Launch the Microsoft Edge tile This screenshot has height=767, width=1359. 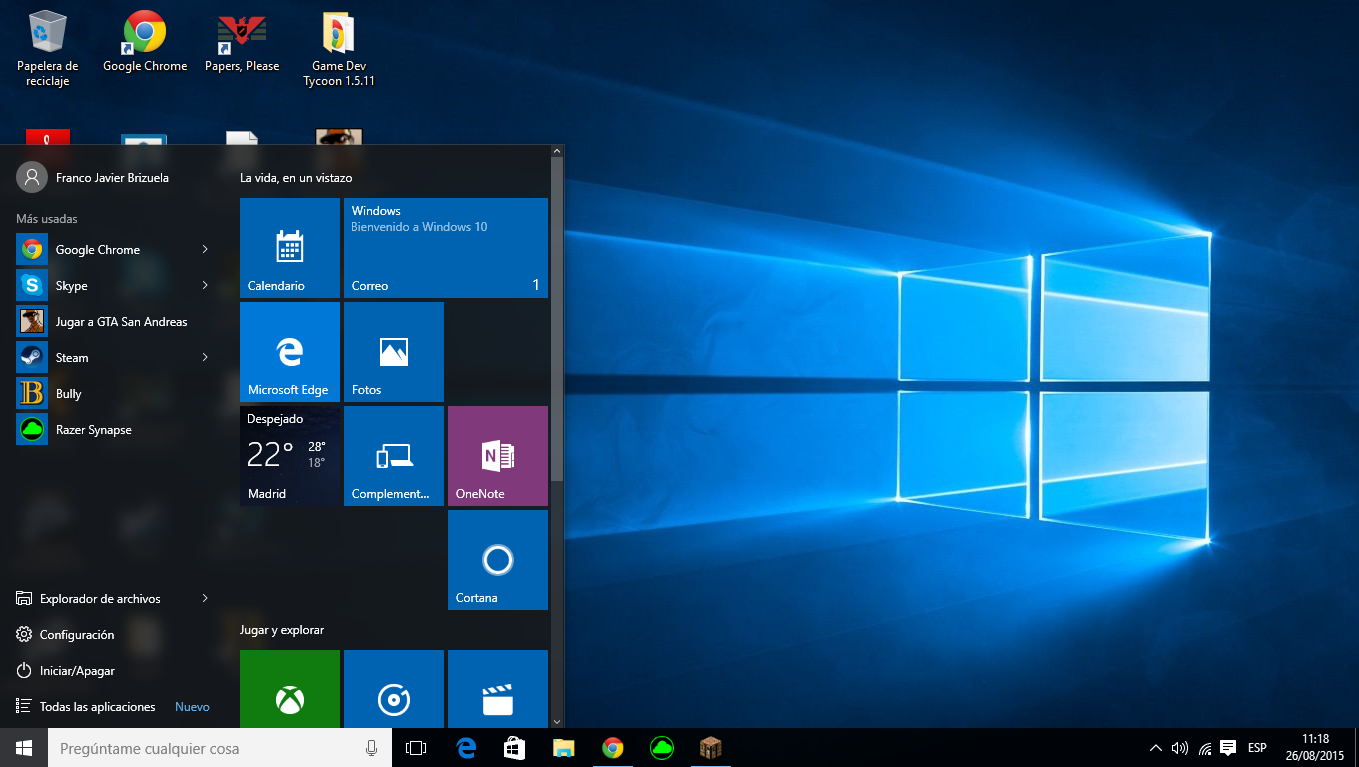coord(290,352)
